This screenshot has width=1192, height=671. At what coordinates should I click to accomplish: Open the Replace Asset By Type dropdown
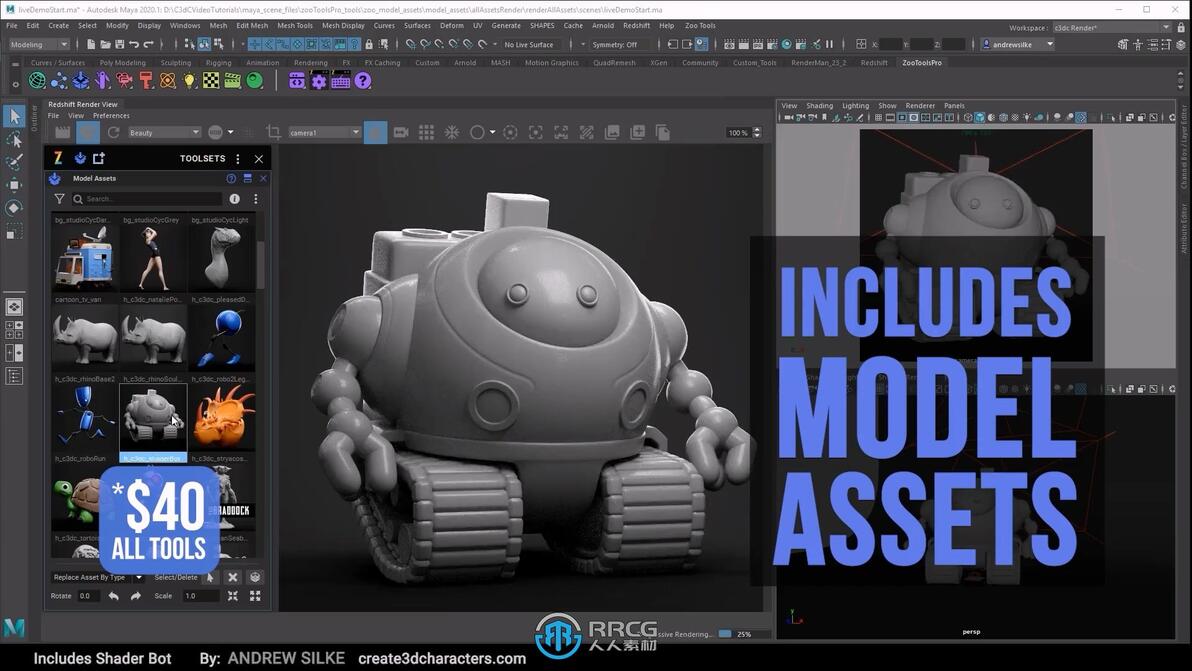pos(97,577)
